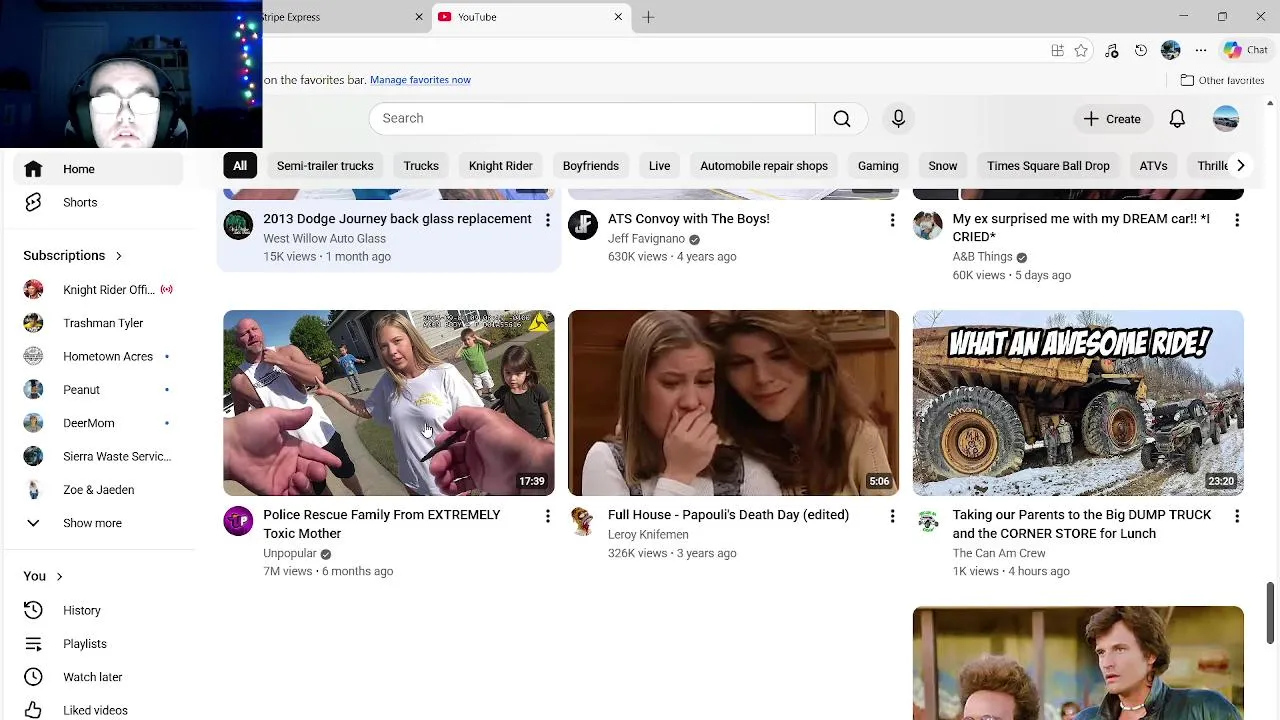Open Shorts in the sidebar

pyautogui.click(x=98, y=202)
